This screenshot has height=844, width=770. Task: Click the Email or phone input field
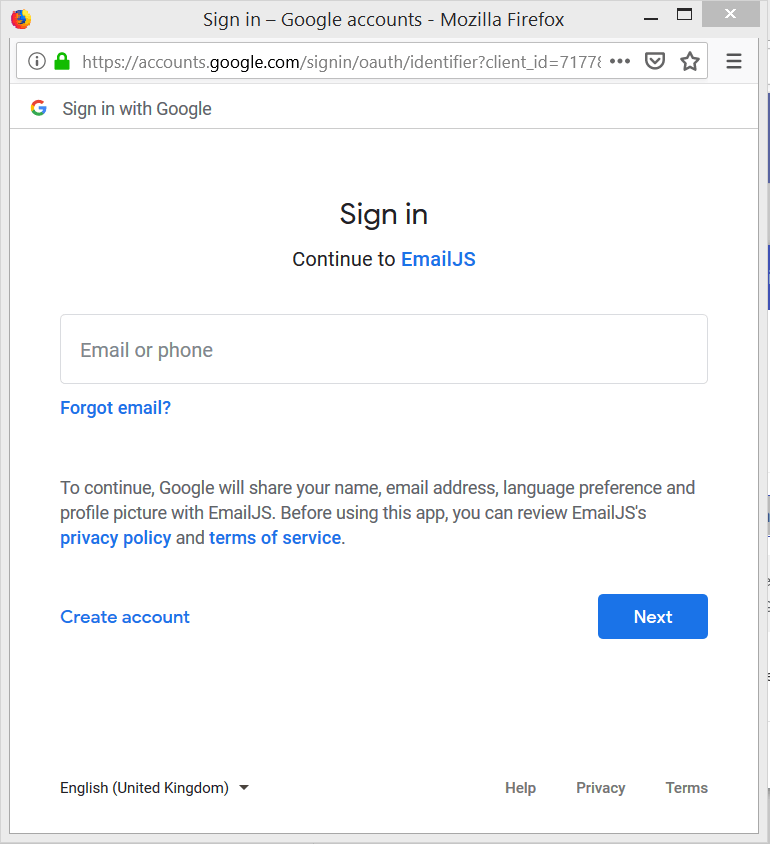[x=383, y=349]
